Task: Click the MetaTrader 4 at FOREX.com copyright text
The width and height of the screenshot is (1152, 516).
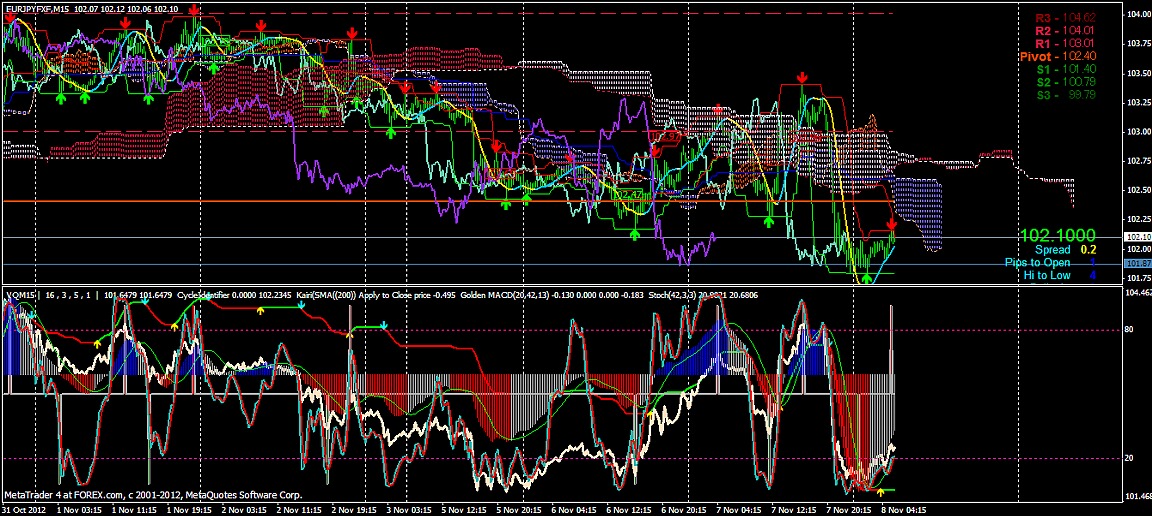Action: point(153,495)
